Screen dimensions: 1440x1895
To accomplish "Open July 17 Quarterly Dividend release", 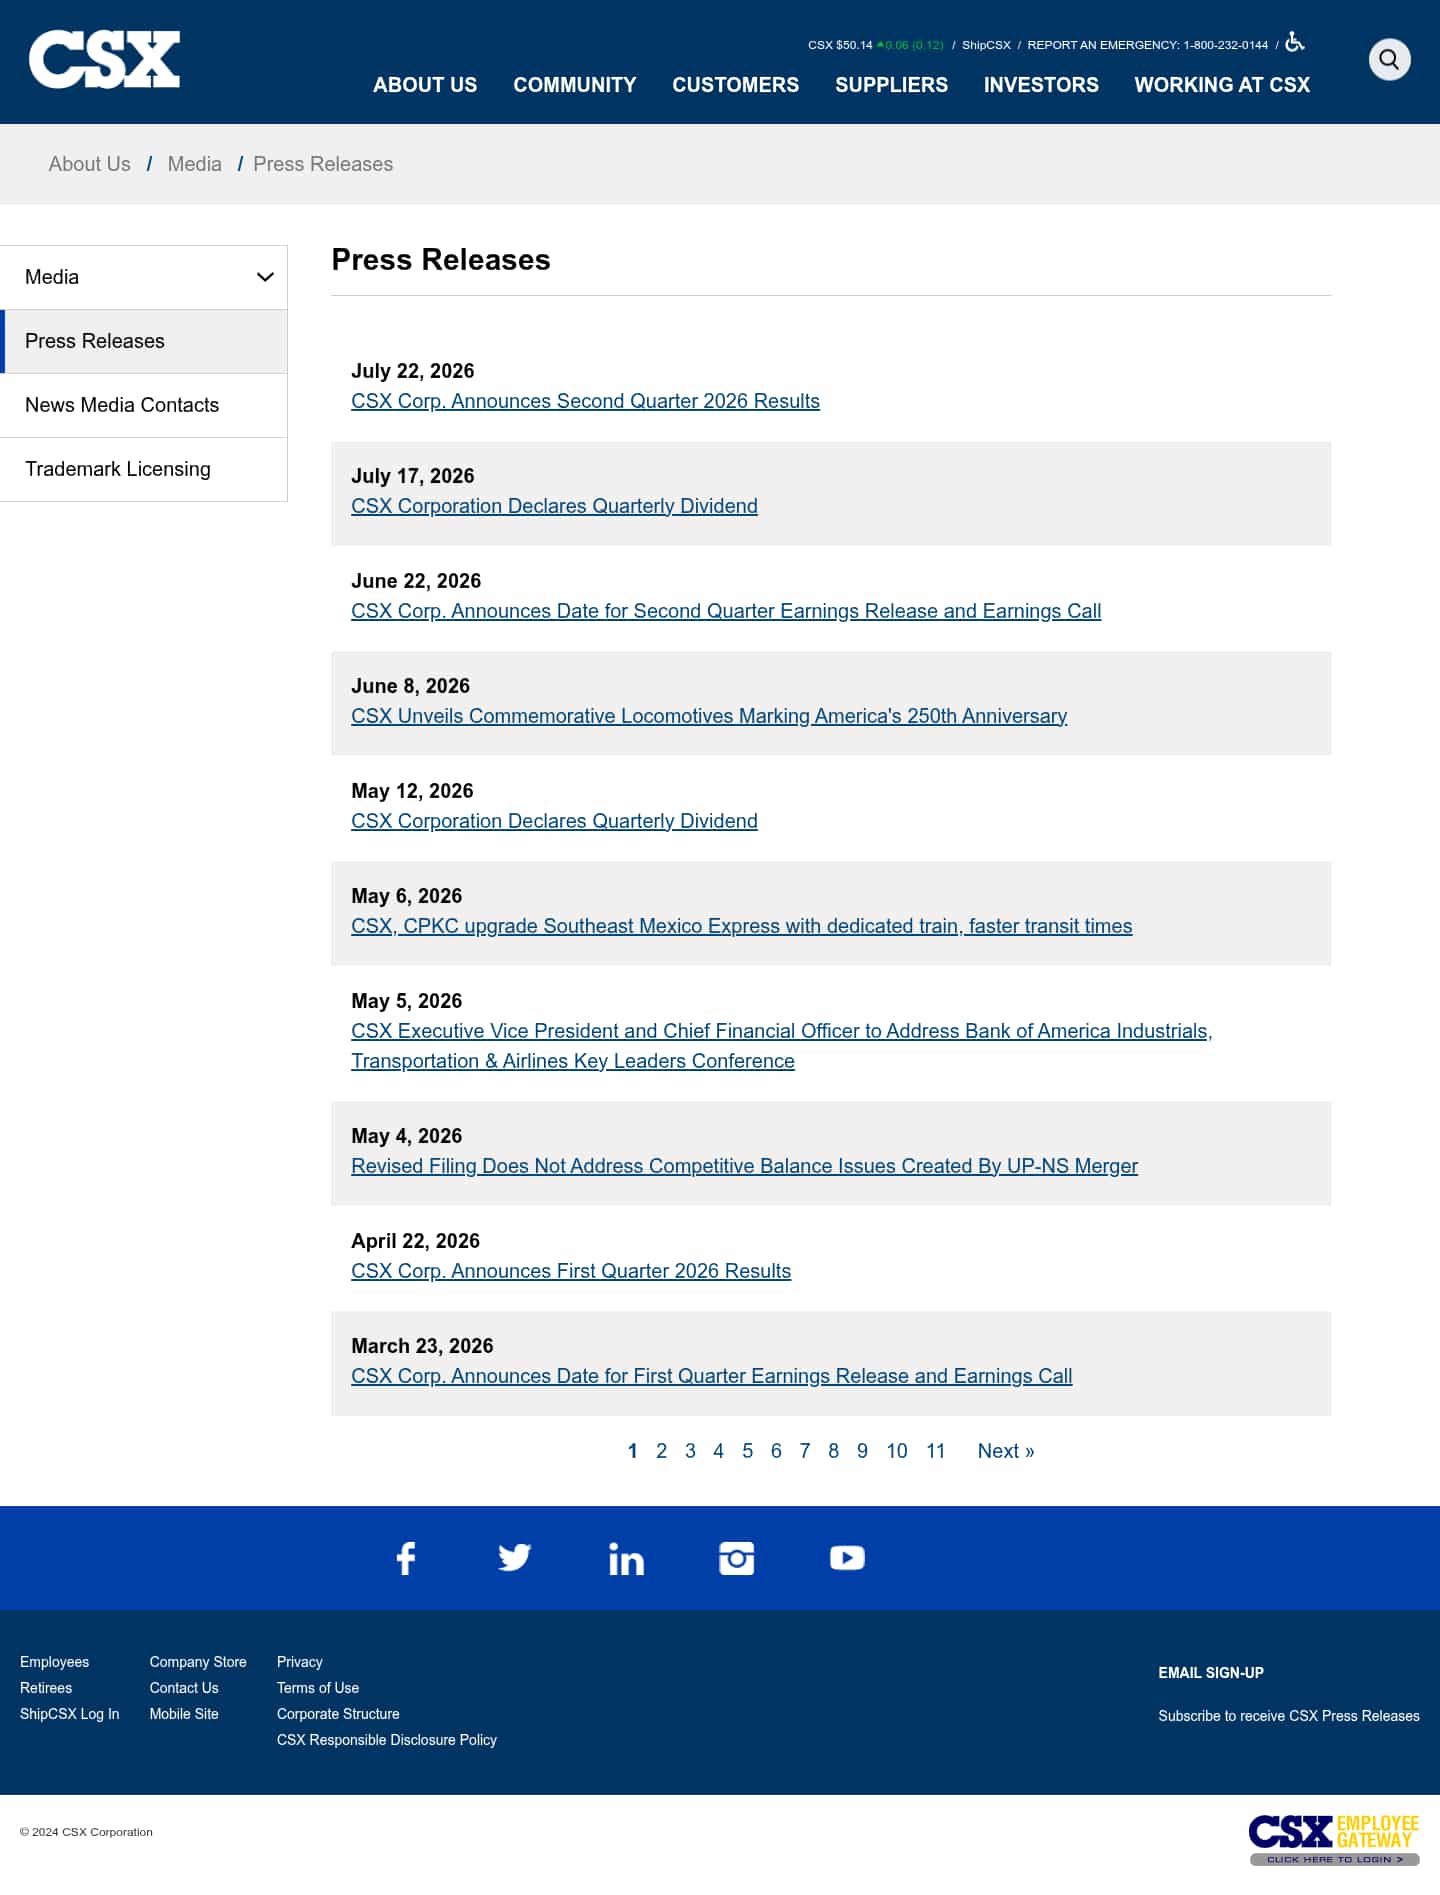I will tap(554, 506).
